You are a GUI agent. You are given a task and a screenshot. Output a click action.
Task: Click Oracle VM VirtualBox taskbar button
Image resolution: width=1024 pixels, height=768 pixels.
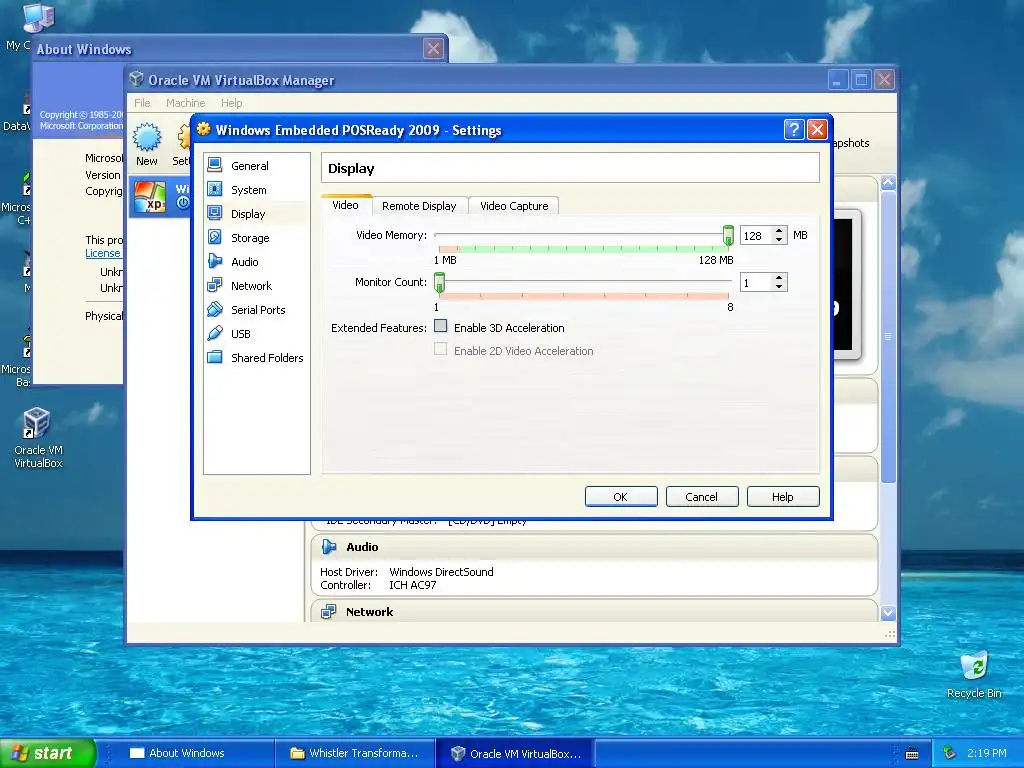point(515,753)
